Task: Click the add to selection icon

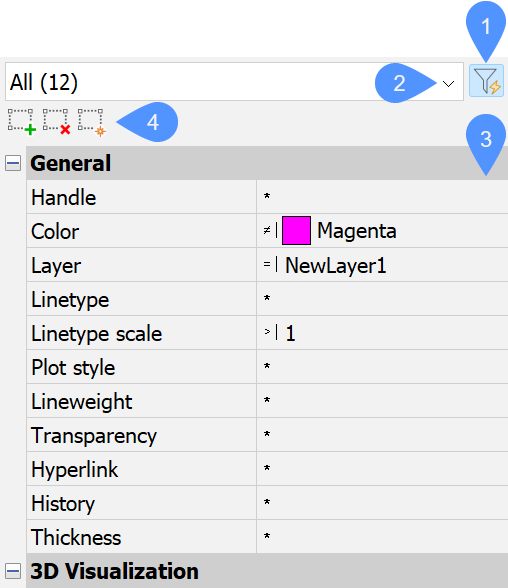Action: pyautogui.click(x=22, y=122)
